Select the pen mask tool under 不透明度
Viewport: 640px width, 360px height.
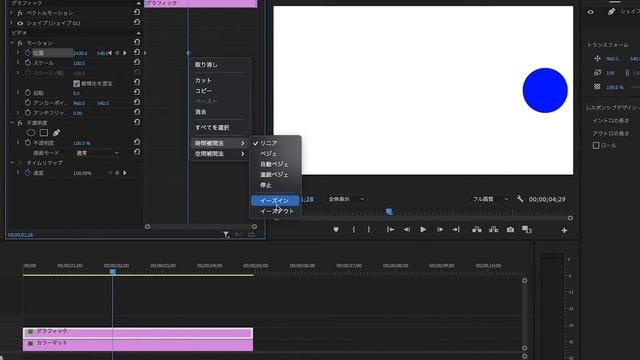click(x=56, y=133)
